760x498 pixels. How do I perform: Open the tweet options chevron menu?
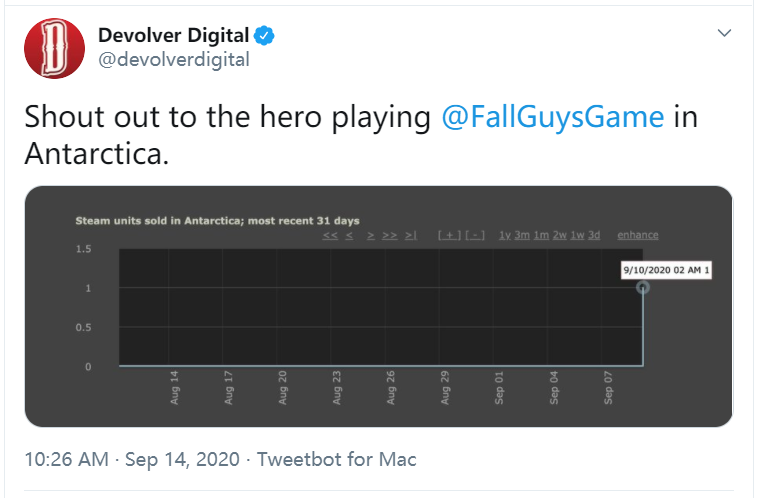click(x=725, y=34)
